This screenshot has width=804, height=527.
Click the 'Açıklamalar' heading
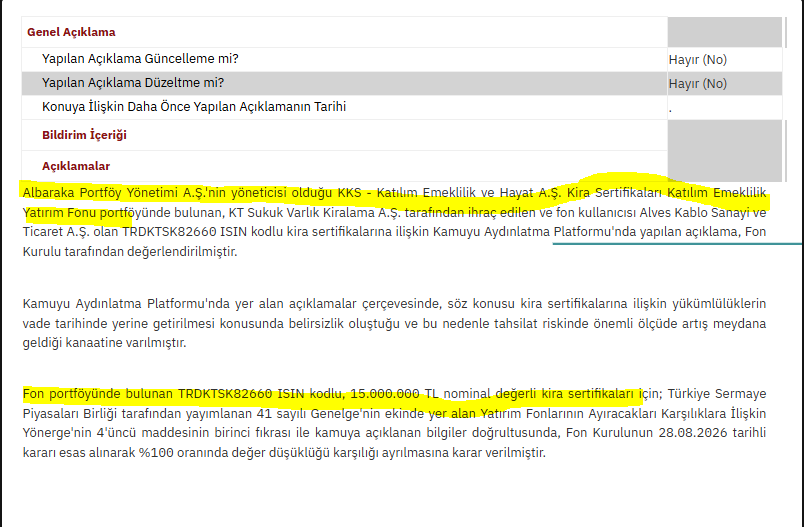point(76,166)
